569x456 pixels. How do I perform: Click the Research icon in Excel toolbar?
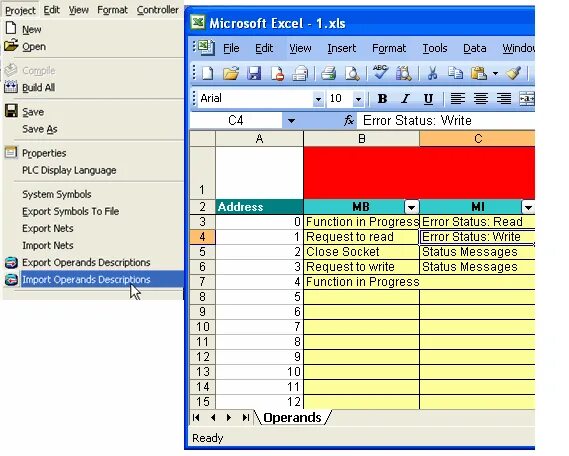tap(404, 73)
